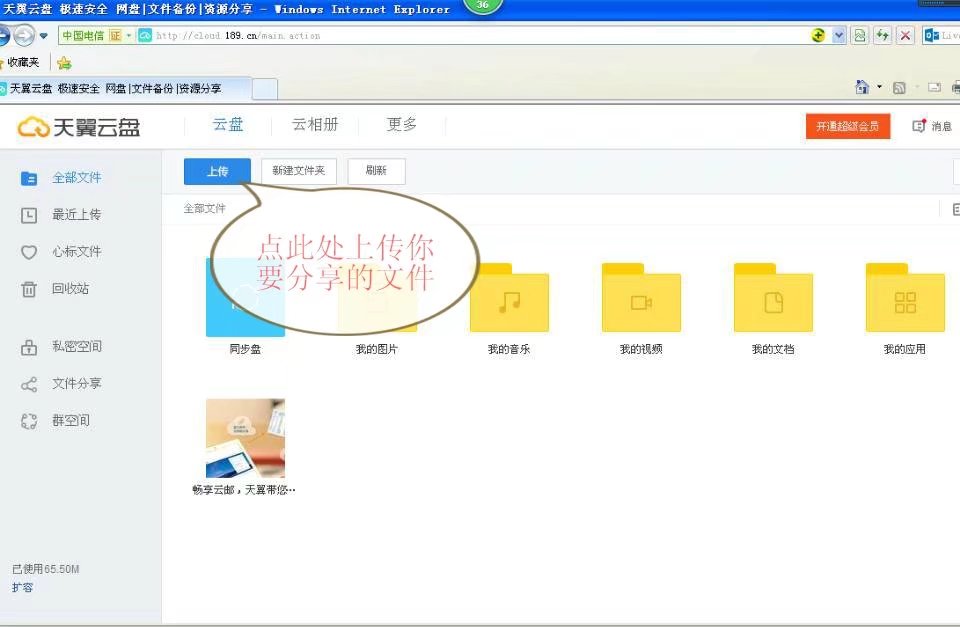
Task: Click the 同步盘 folder label
Action: 245,349
